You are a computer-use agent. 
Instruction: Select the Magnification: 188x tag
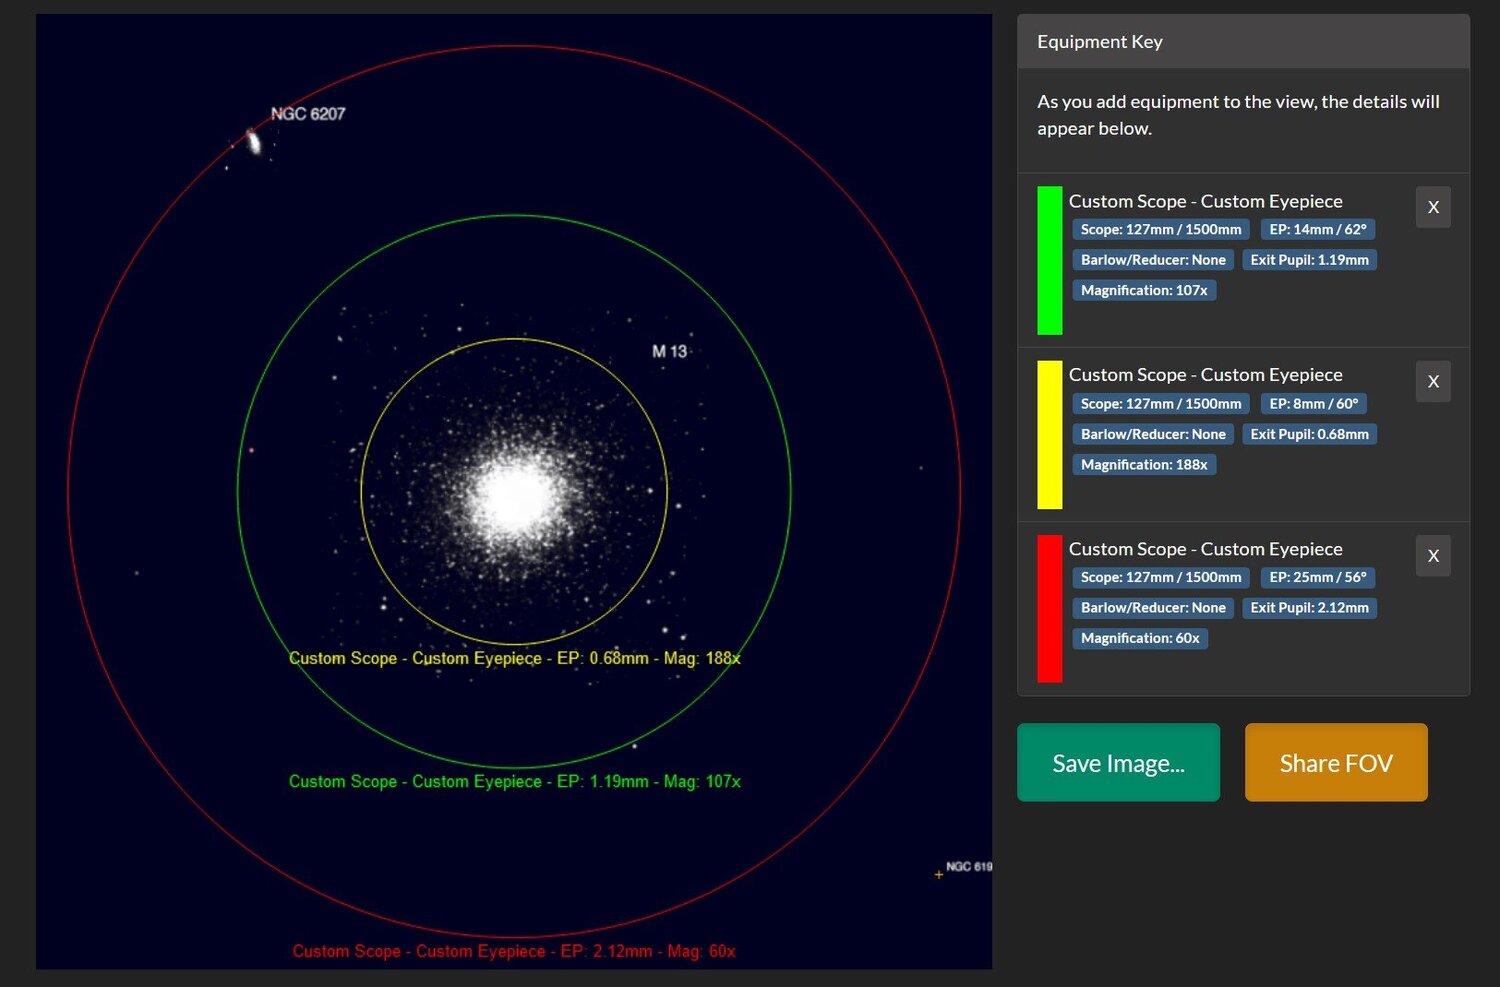[x=1144, y=464]
